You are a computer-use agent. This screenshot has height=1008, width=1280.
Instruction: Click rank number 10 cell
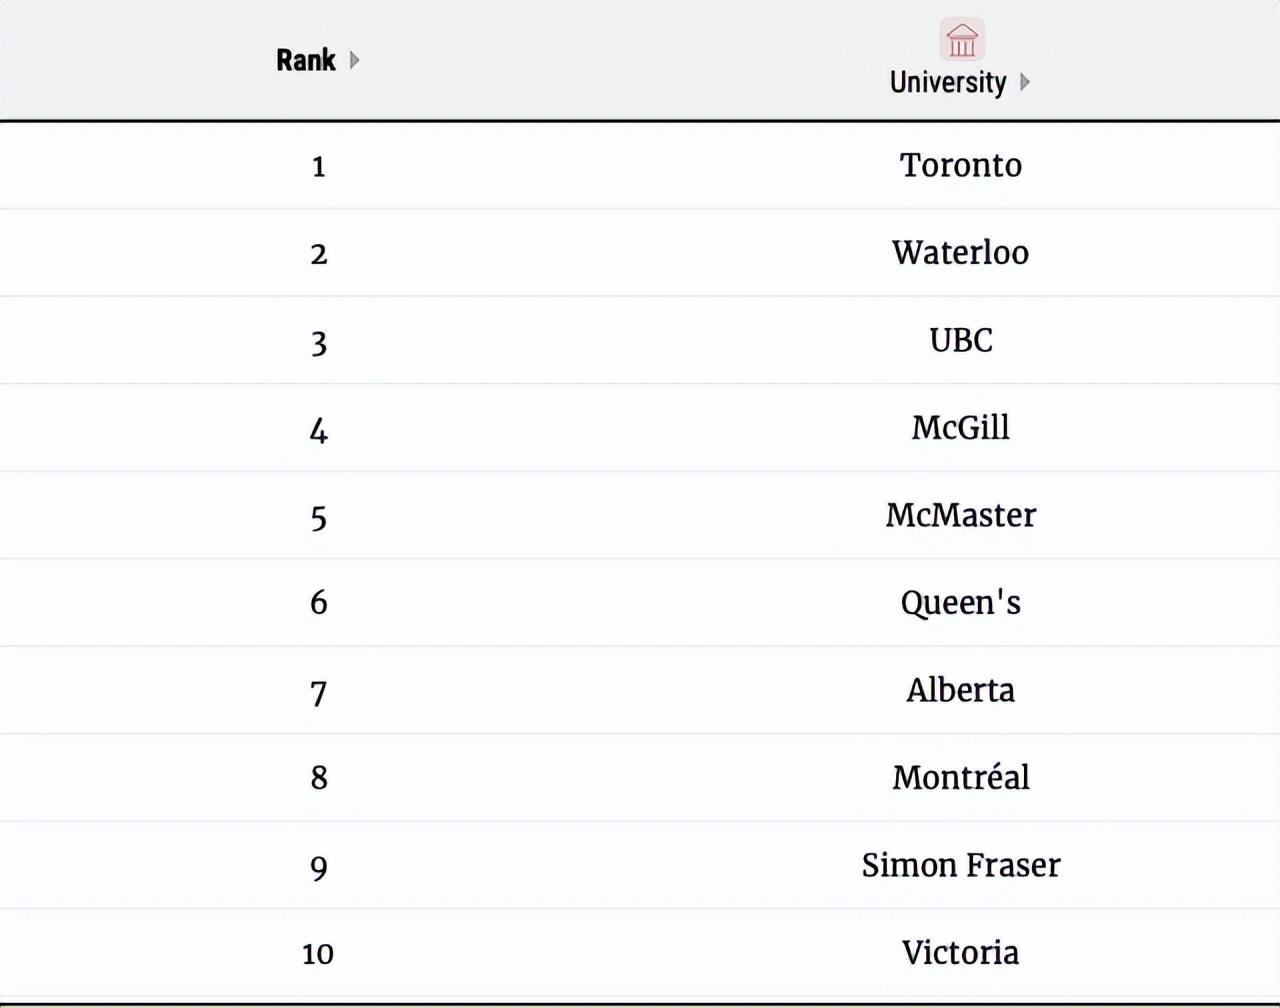point(318,954)
